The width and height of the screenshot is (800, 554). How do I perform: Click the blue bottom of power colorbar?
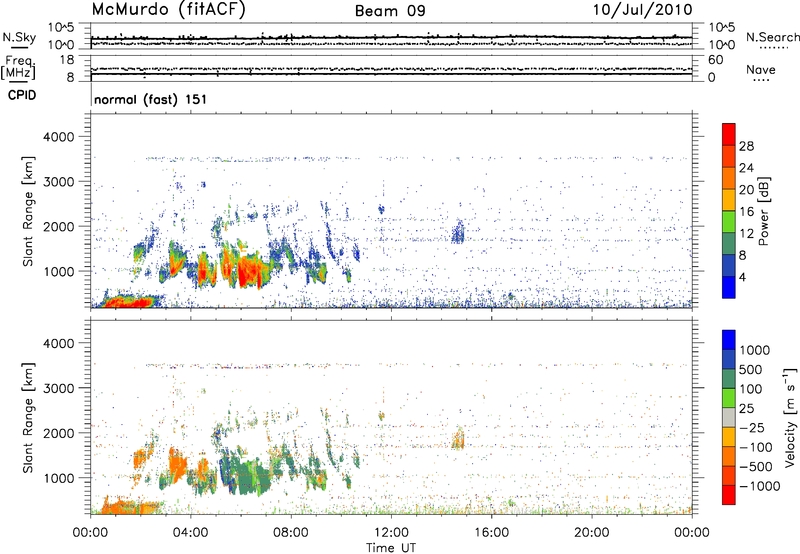729,287
